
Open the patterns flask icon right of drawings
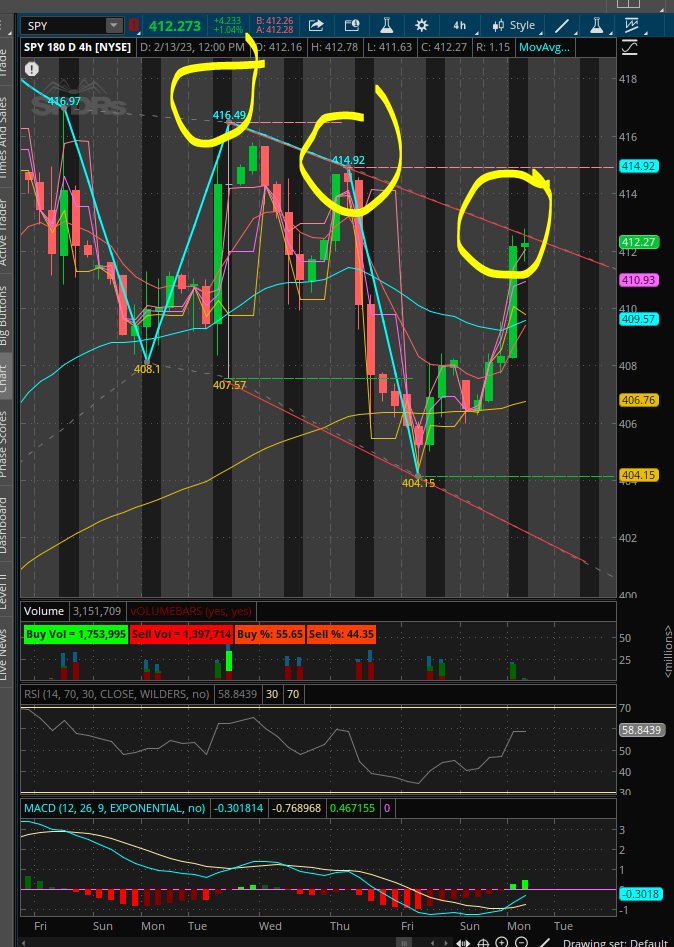point(597,25)
